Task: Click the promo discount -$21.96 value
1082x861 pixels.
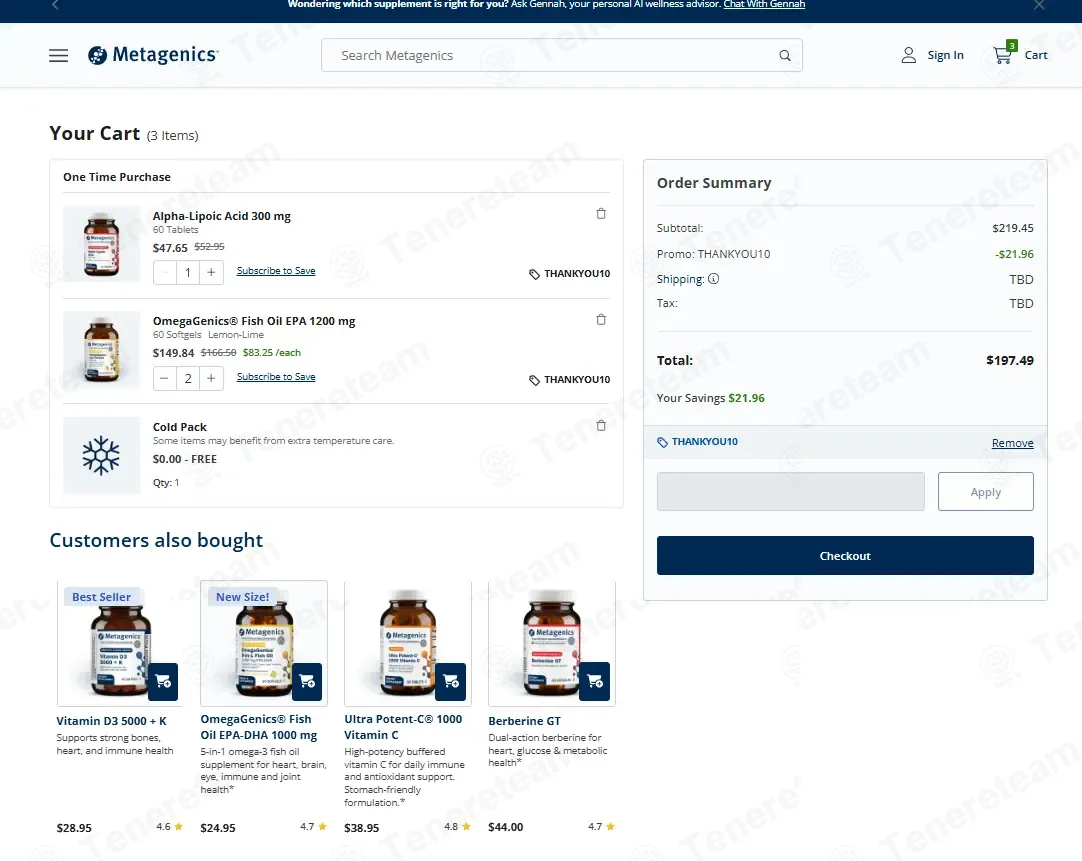Action: 1014,254
